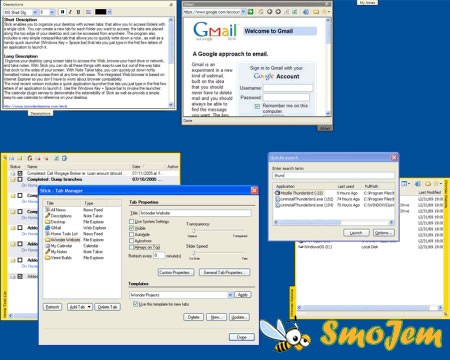The image size is (450, 360).
Task: Select the GMail entry icon in tab list
Action: click(47, 228)
